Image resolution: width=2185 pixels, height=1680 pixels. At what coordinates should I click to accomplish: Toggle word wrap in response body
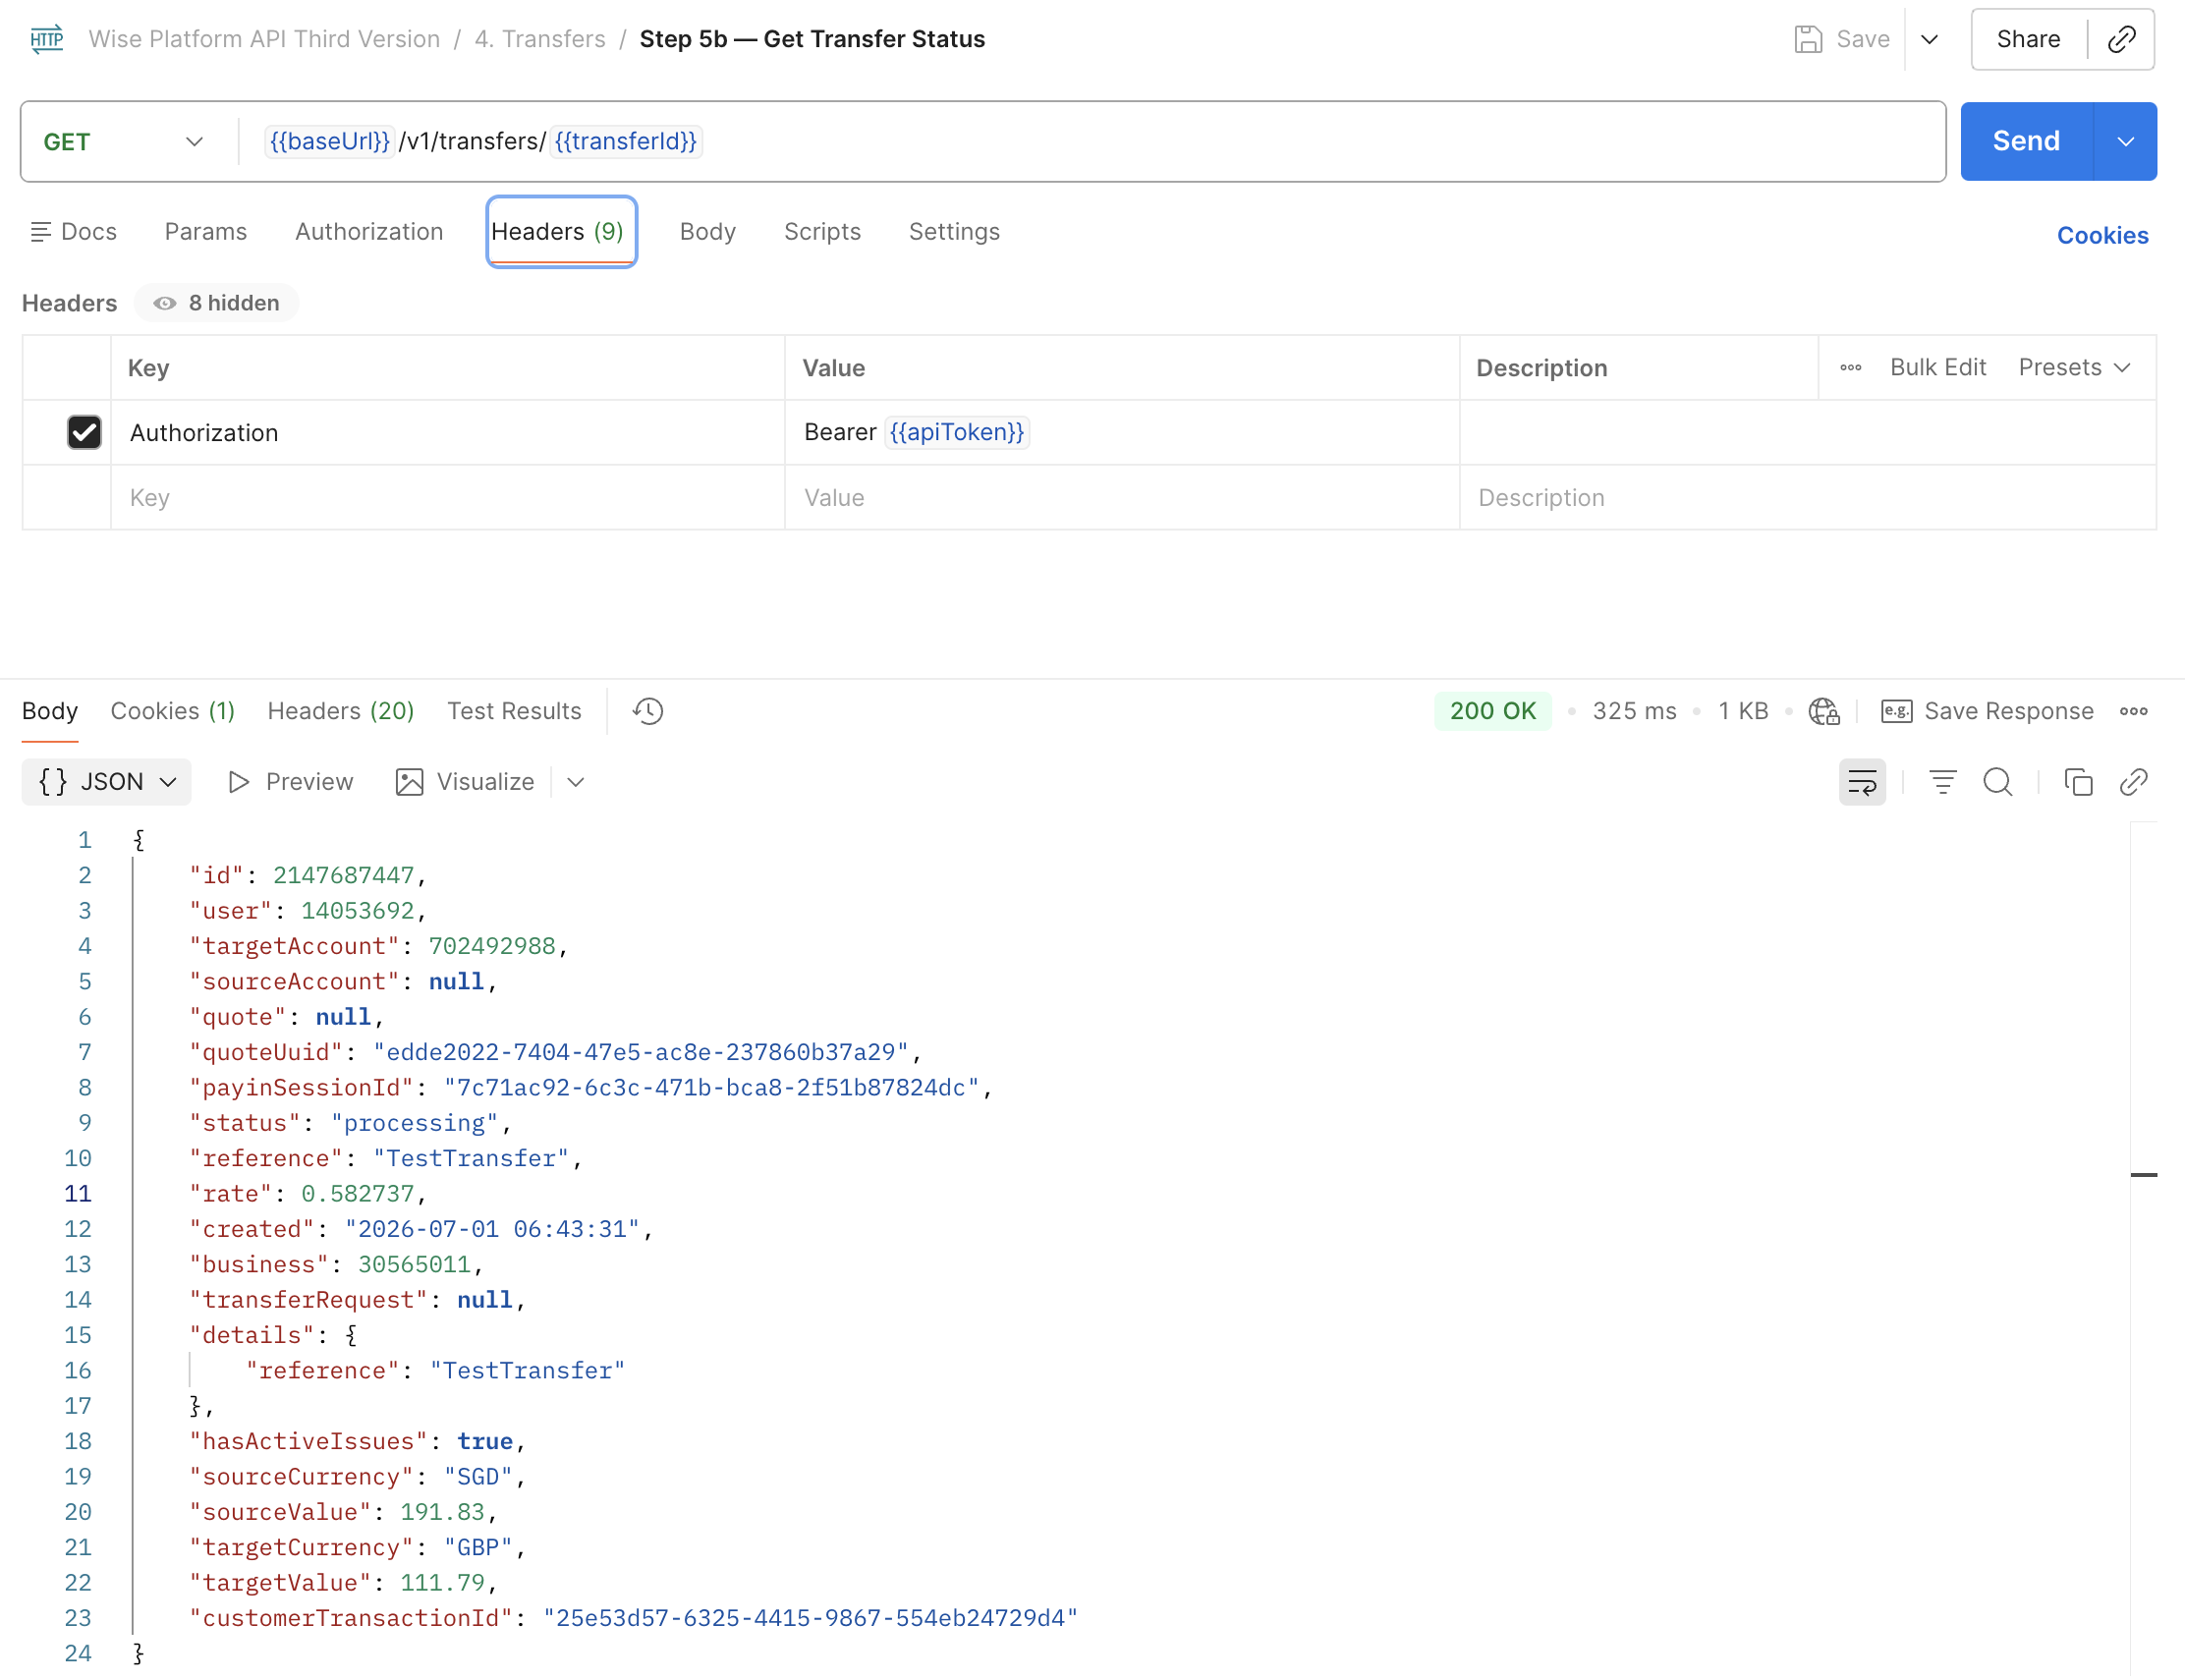tap(1862, 782)
